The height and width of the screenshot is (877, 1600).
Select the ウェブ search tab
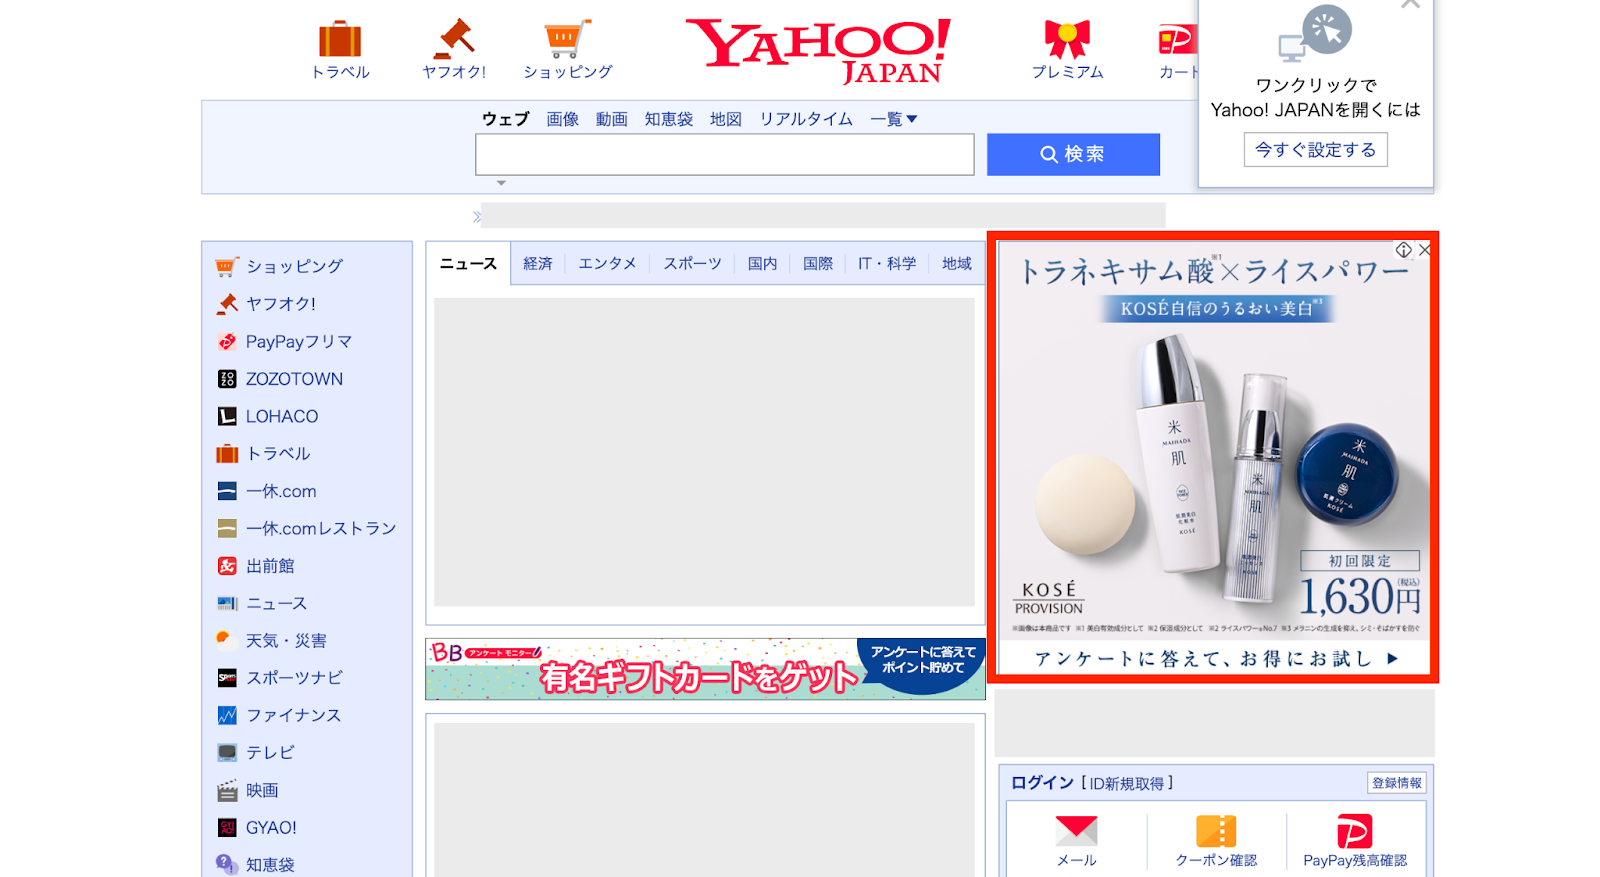(x=506, y=119)
